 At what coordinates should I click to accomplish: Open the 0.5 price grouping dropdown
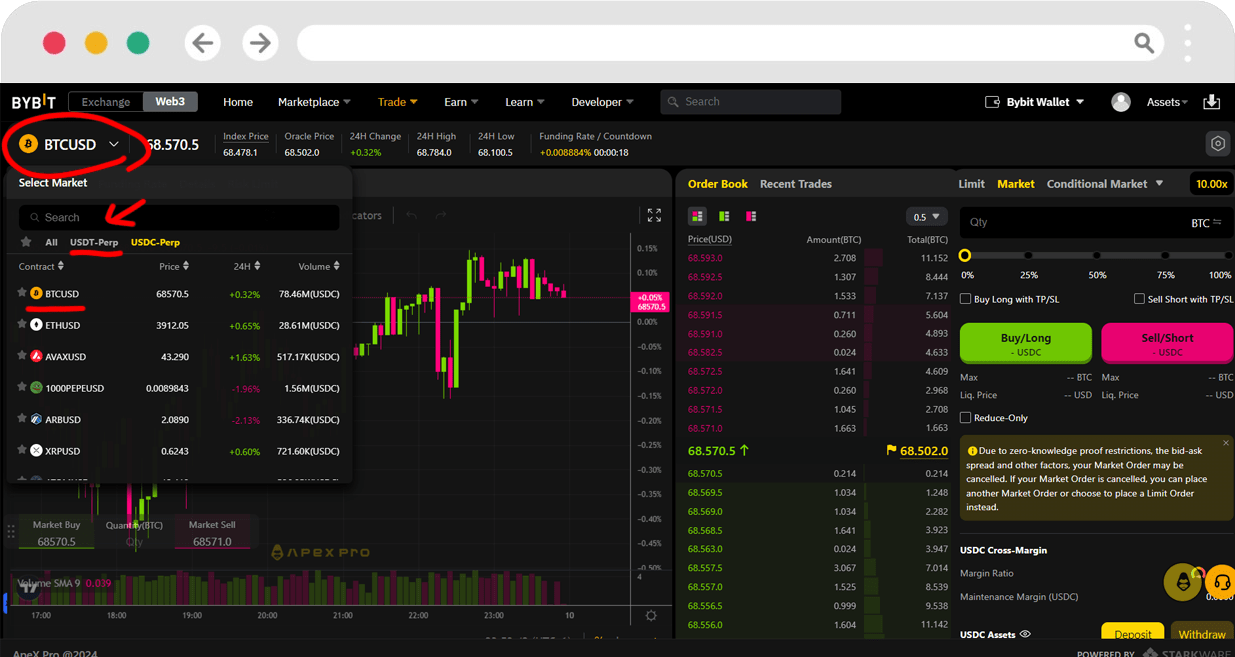point(926,217)
